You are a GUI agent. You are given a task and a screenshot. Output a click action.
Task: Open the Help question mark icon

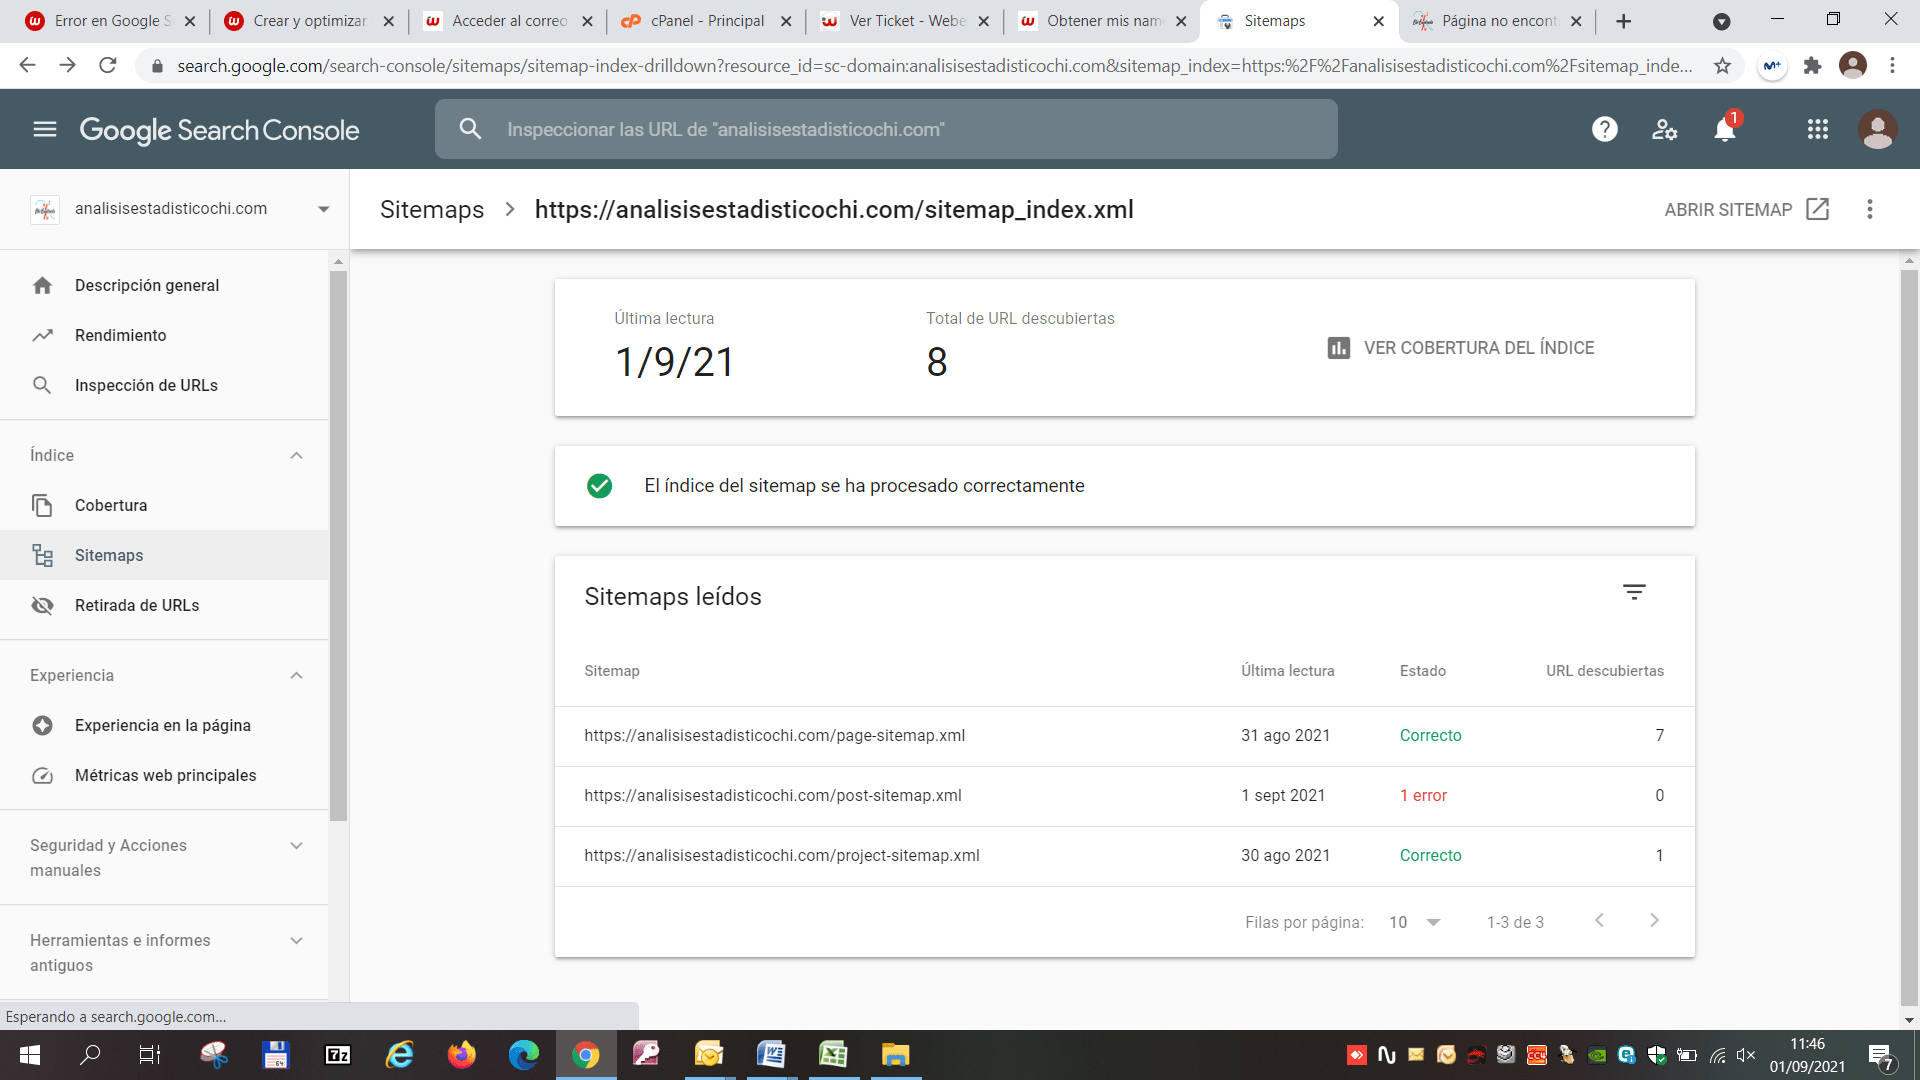click(x=1605, y=129)
